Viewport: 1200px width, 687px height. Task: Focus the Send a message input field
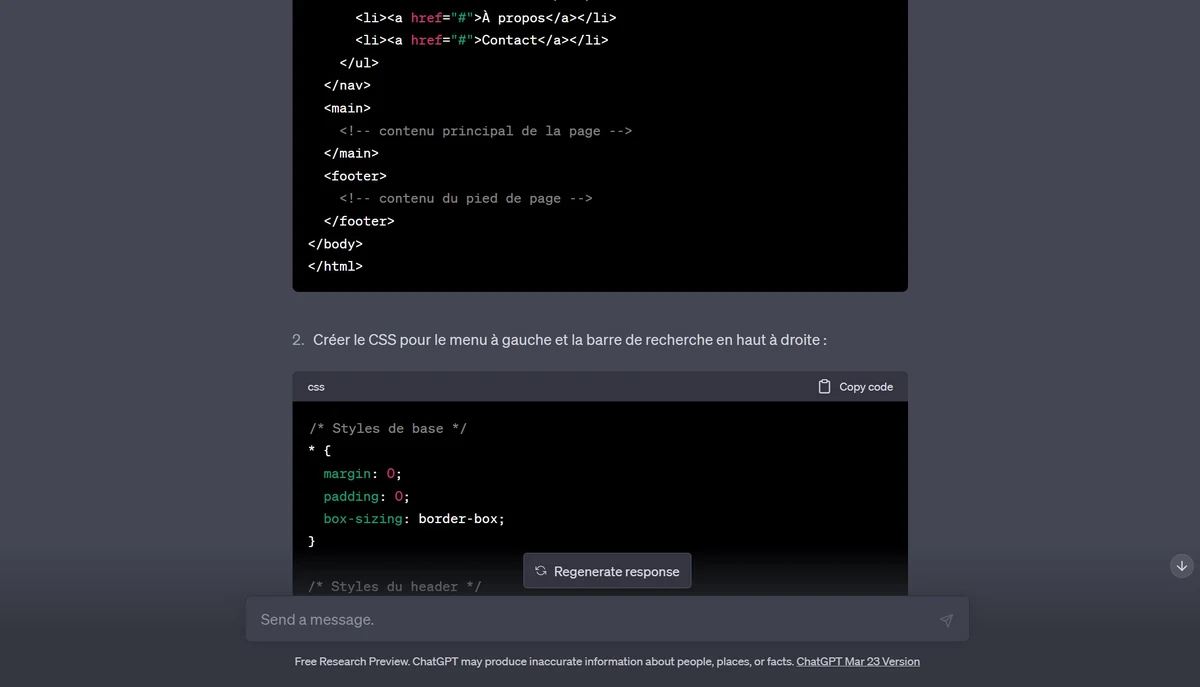pyautogui.click(x=590, y=620)
